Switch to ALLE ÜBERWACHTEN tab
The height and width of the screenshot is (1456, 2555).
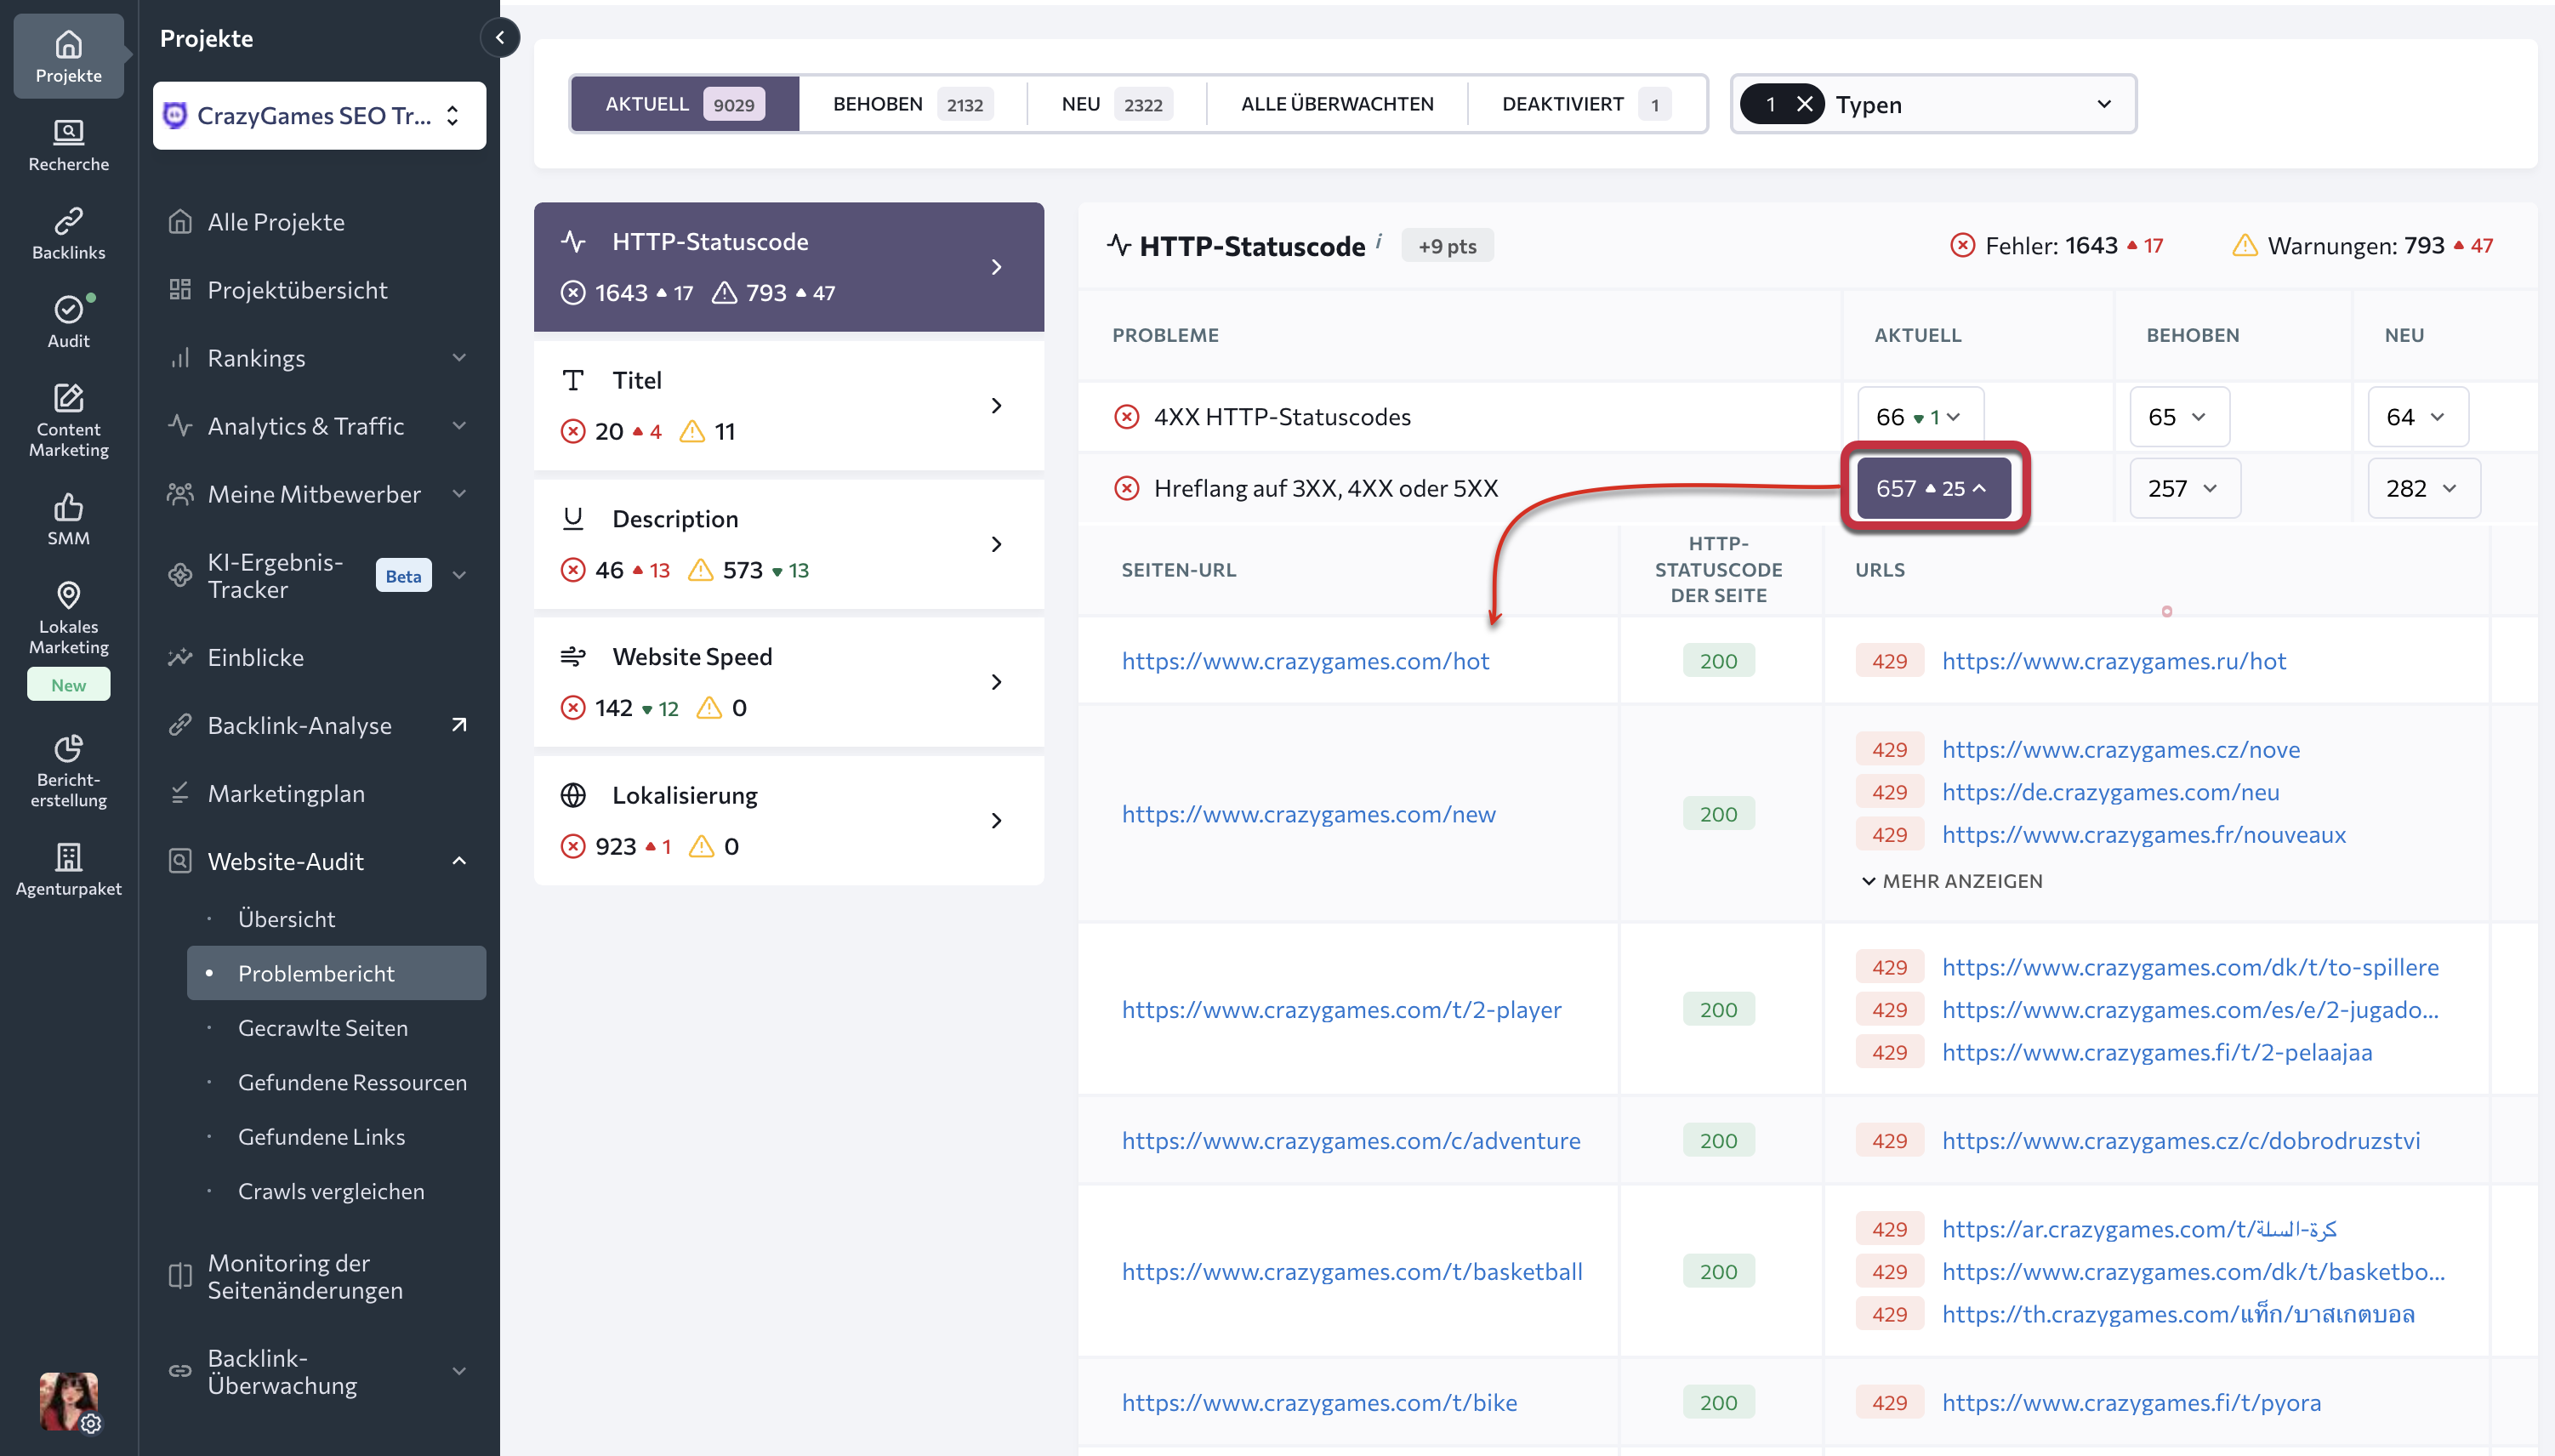tap(1337, 104)
